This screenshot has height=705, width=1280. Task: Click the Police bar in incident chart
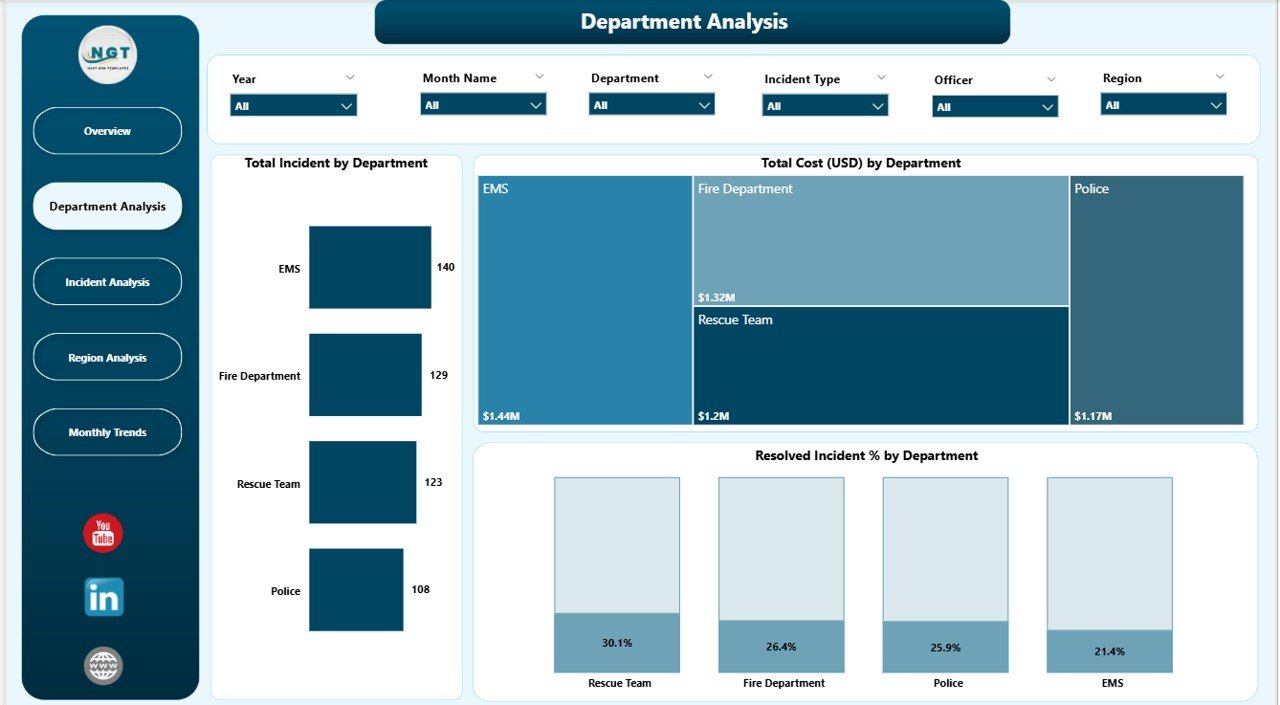[x=356, y=590]
